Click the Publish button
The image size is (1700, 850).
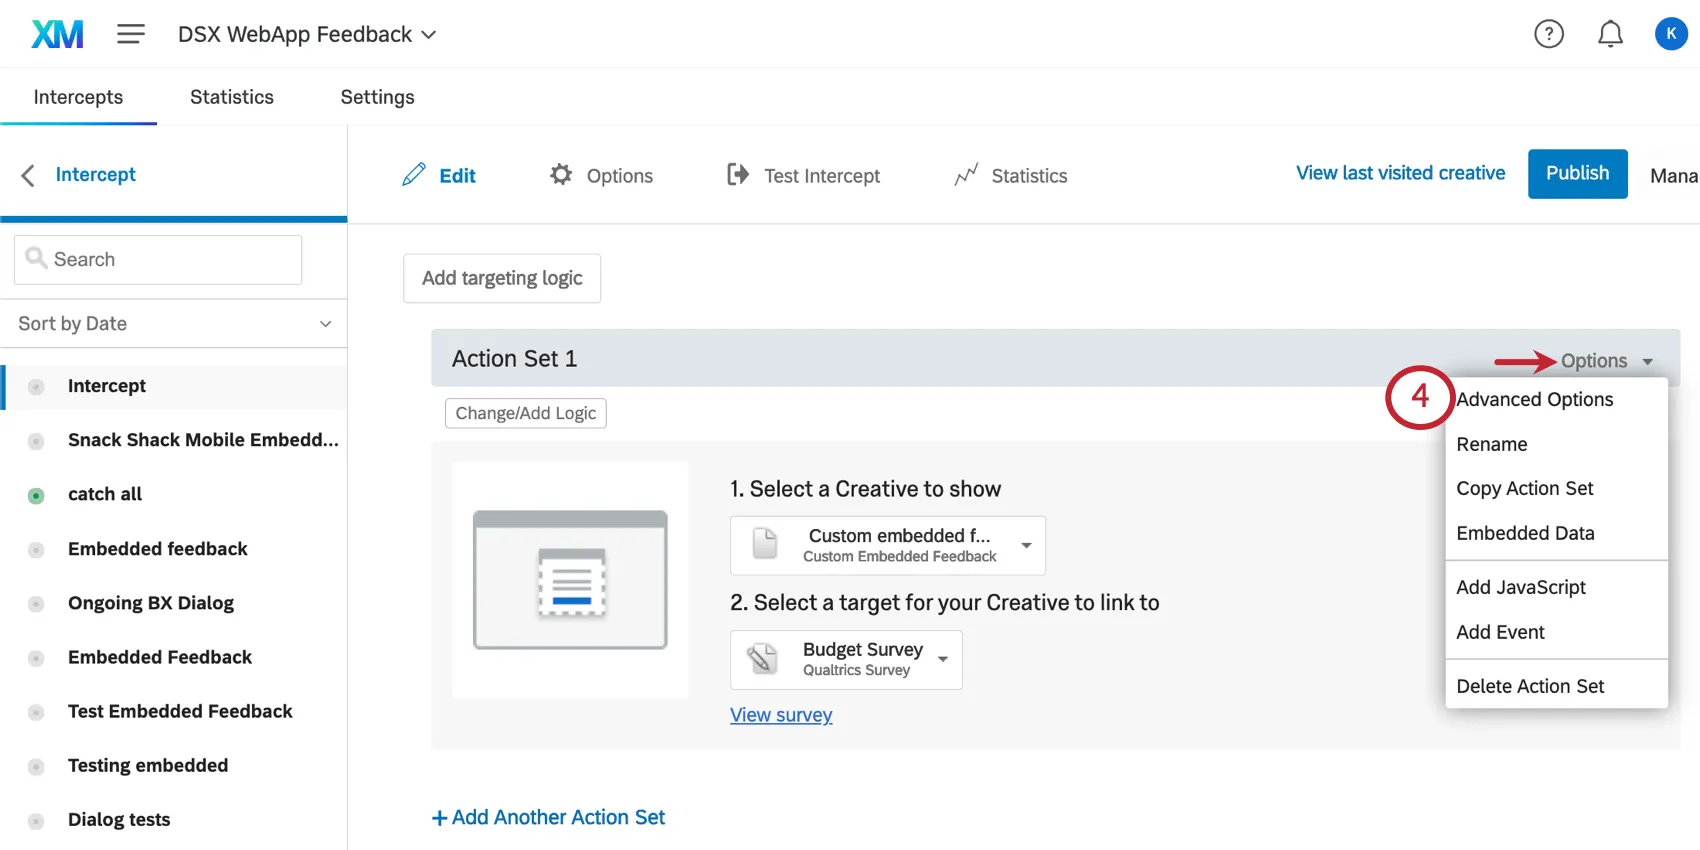pos(1577,173)
